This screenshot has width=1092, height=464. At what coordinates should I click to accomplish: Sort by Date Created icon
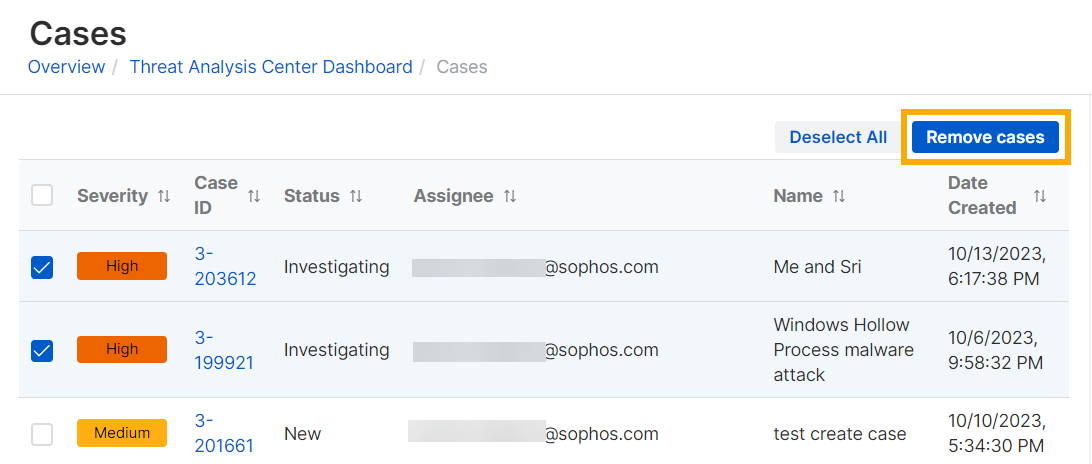[x=1040, y=196]
